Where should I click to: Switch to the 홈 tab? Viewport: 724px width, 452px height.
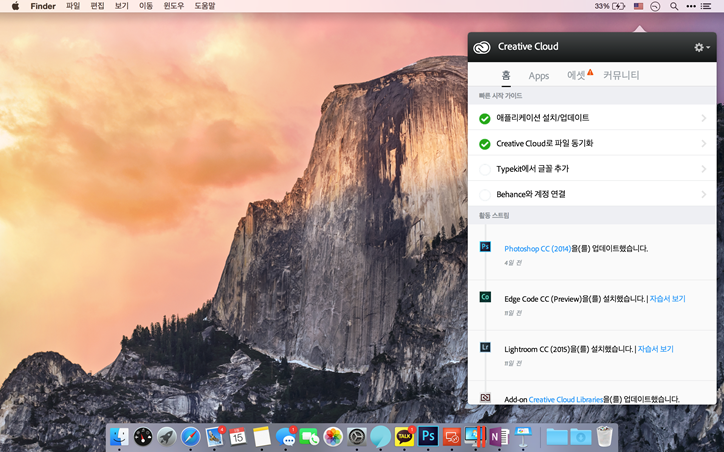point(506,75)
